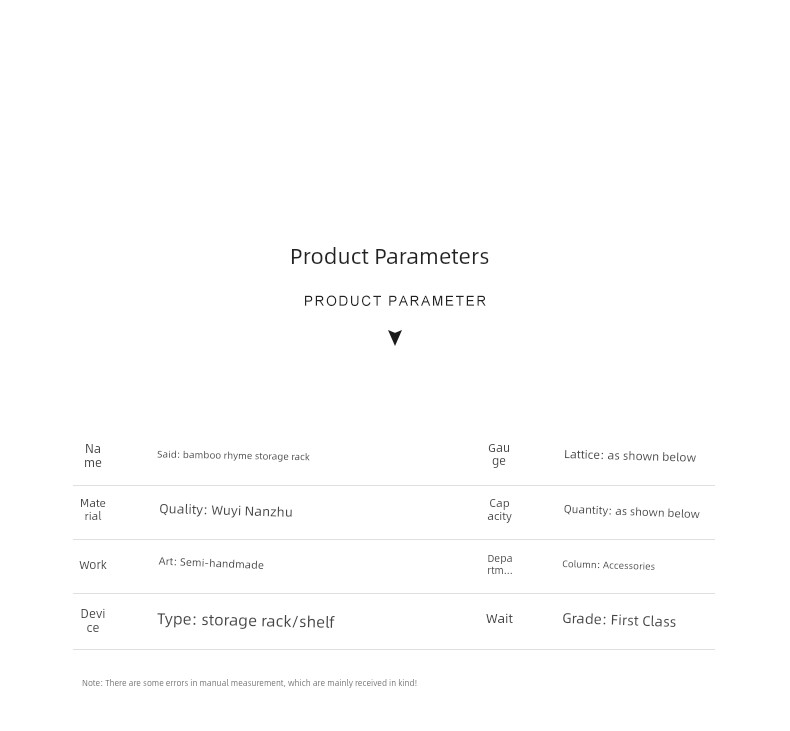This screenshot has height=731, width=790.
Task: Select the Material row label
Action: (93, 509)
